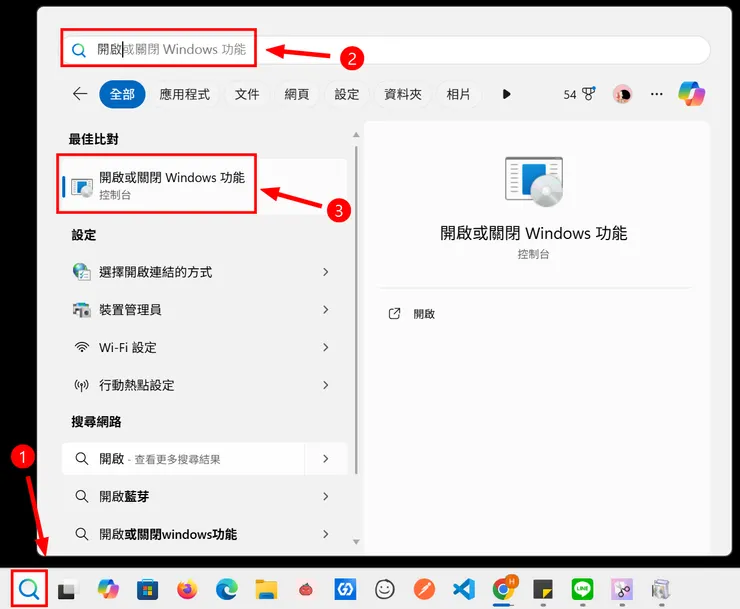Switch to the 設定 filter tab

tap(347, 94)
